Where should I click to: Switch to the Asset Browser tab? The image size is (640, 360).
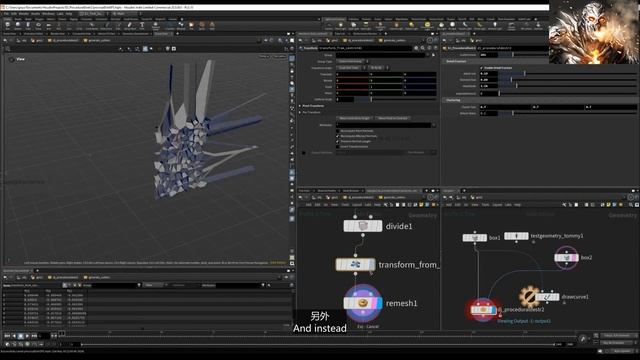coord(351,191)
